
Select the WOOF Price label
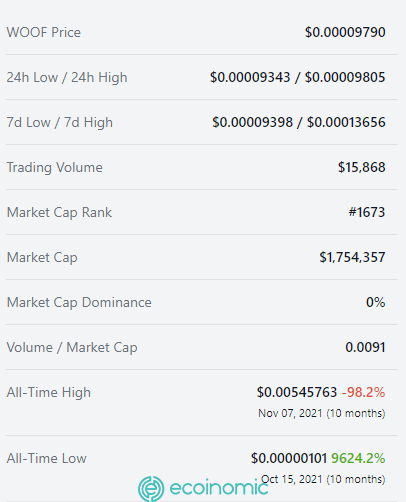coord(44,33)
